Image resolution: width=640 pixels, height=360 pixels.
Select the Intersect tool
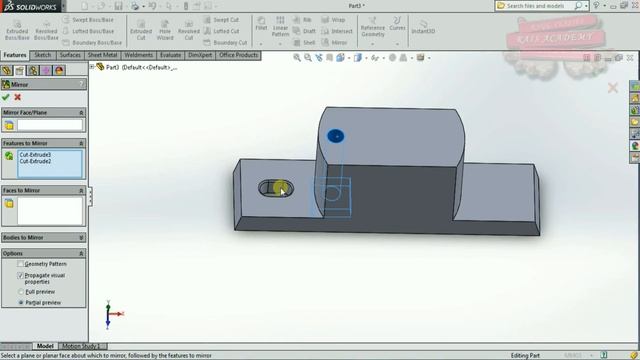pos(337,31)
